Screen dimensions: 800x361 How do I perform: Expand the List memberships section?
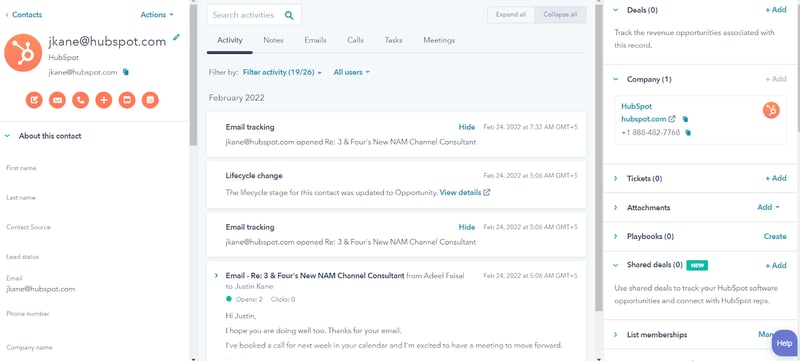(615, 335)
